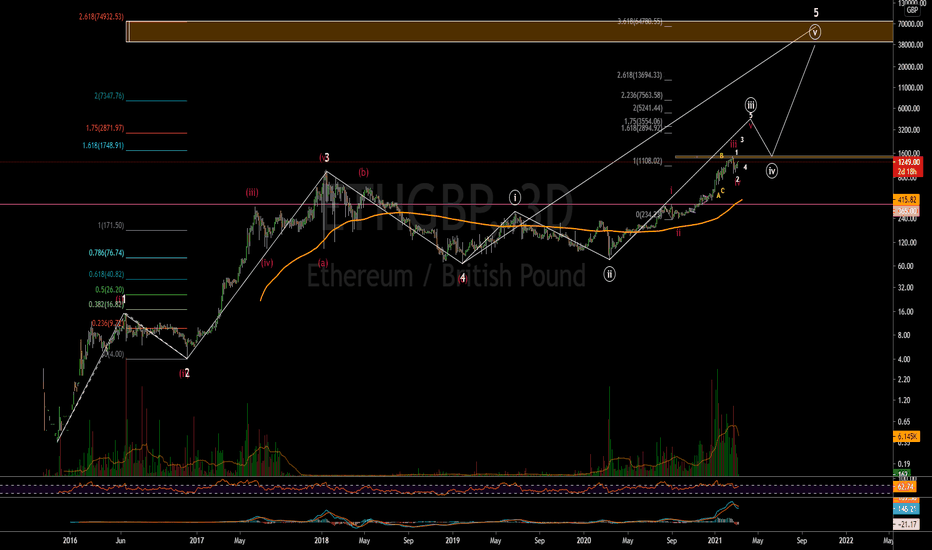
Task: Click the 2016 label on time axis
Action: click(70, 540)
